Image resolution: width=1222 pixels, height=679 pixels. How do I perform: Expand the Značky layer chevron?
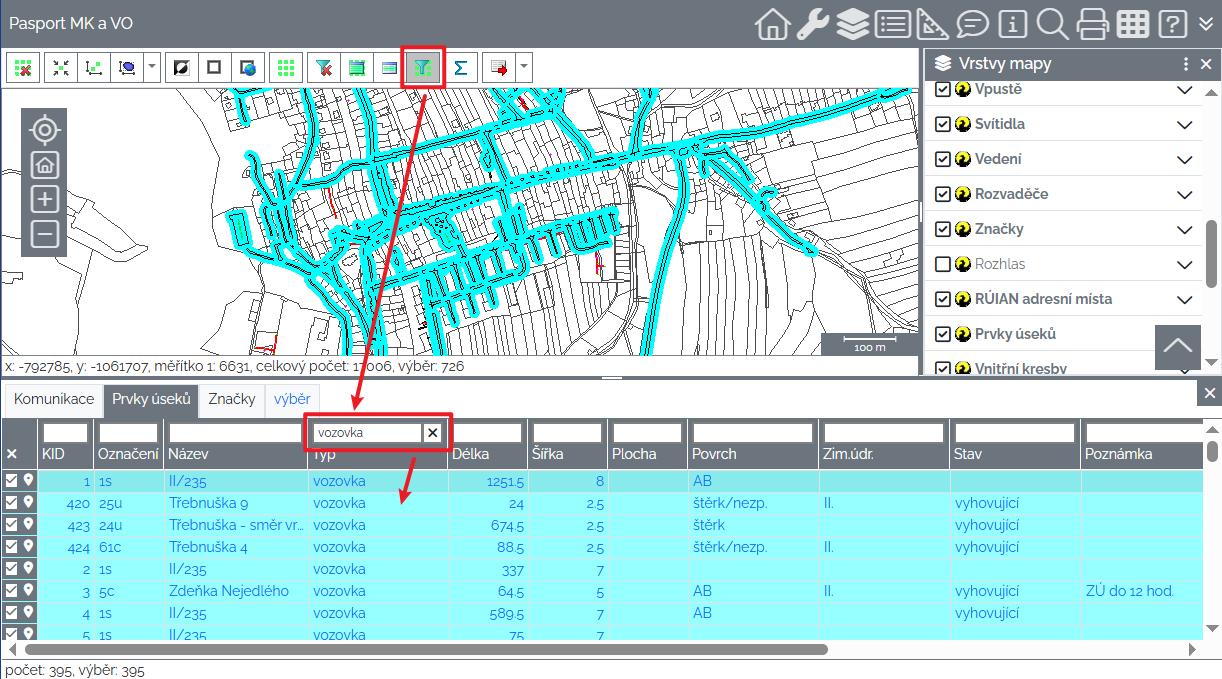(1185, 230)
